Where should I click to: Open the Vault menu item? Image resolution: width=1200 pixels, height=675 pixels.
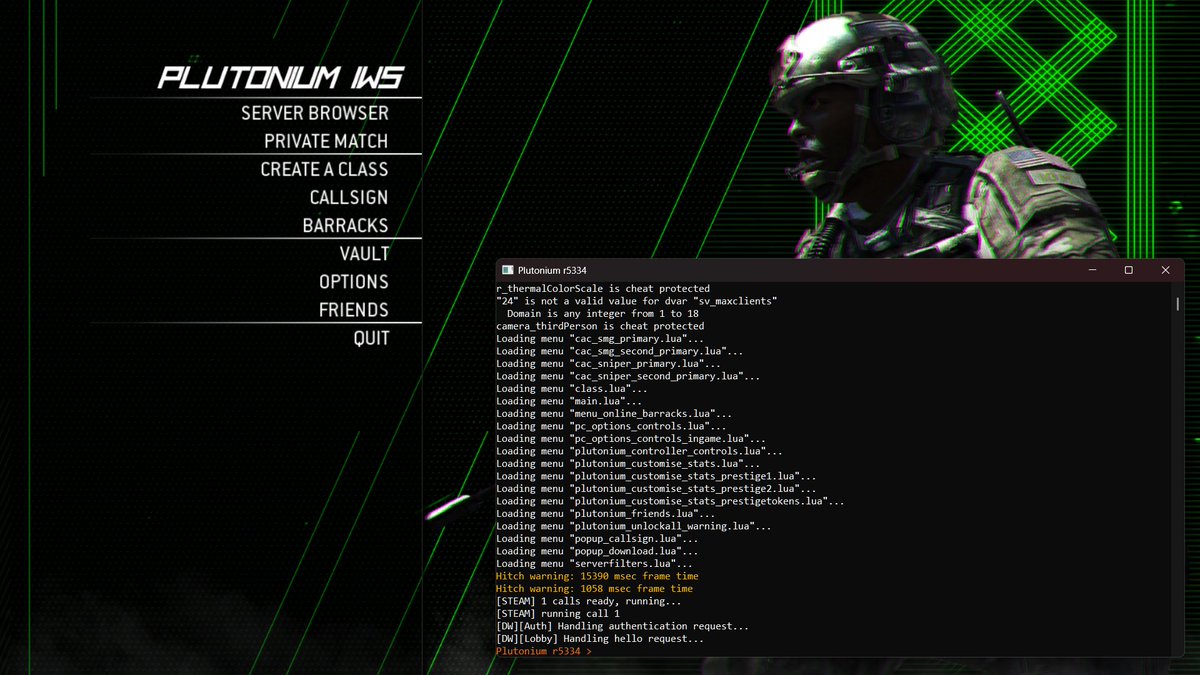(364, 253)
